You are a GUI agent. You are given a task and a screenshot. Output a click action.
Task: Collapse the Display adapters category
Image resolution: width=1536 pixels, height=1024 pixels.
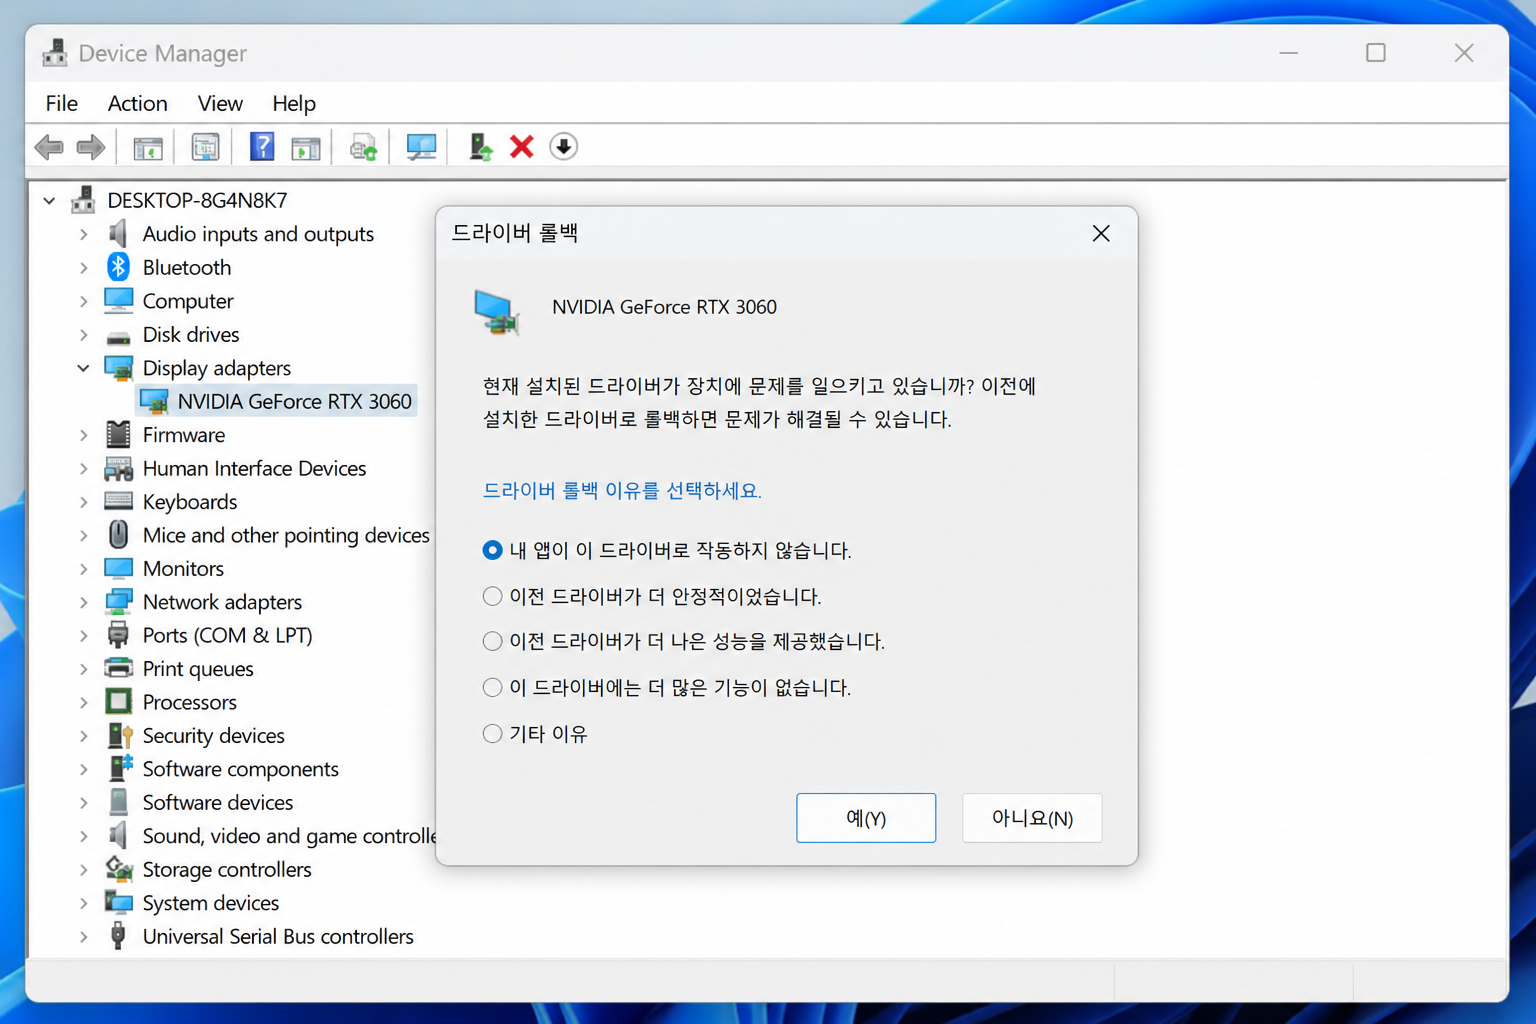pyautogui.click(x=84, y=368)
